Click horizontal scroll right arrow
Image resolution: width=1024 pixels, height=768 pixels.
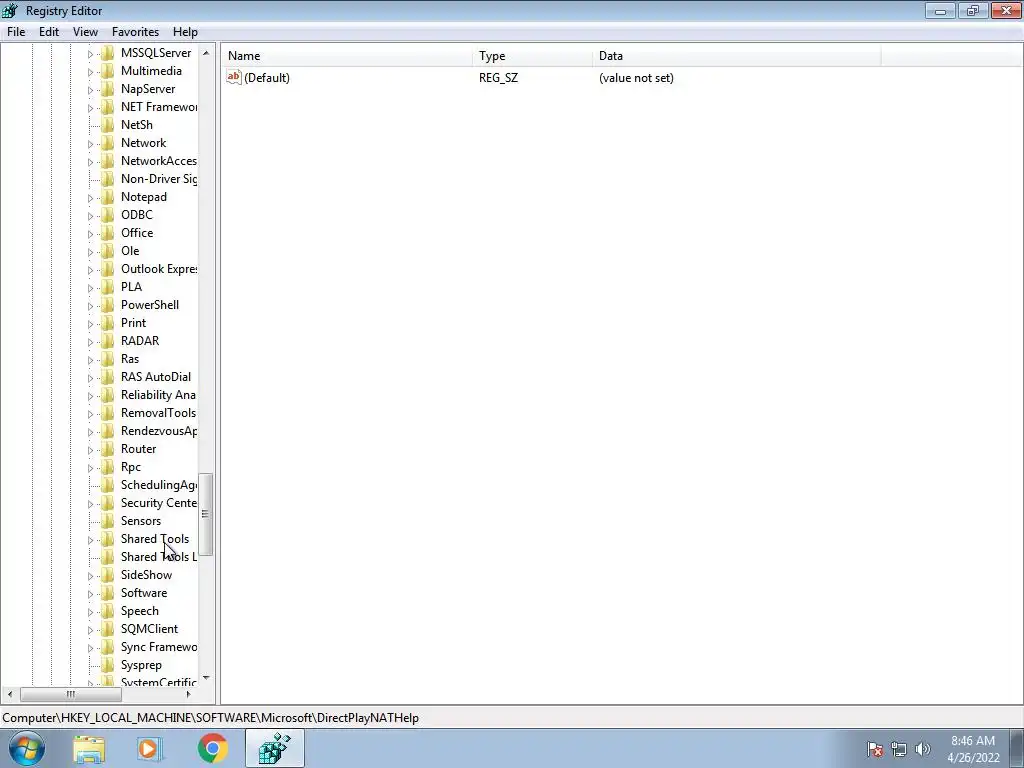(189, 694)
